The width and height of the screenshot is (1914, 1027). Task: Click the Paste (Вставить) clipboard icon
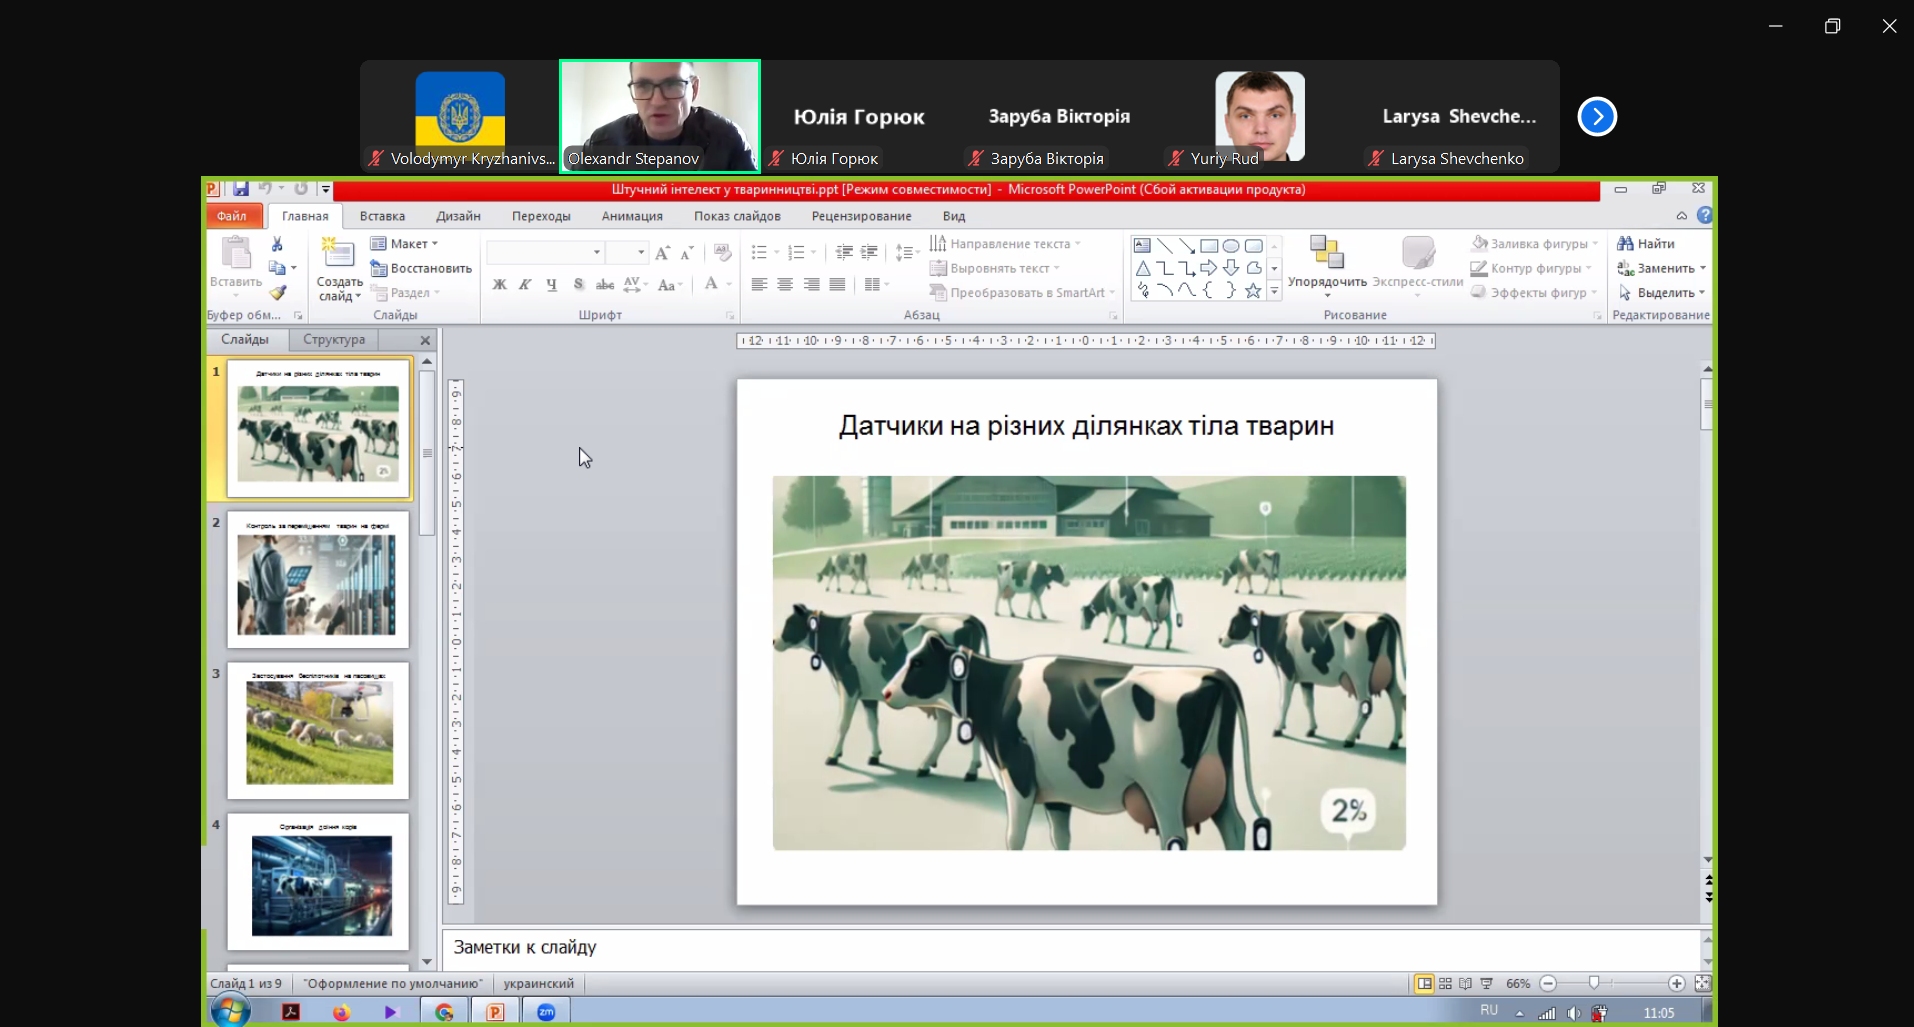(x=236, y=255)
